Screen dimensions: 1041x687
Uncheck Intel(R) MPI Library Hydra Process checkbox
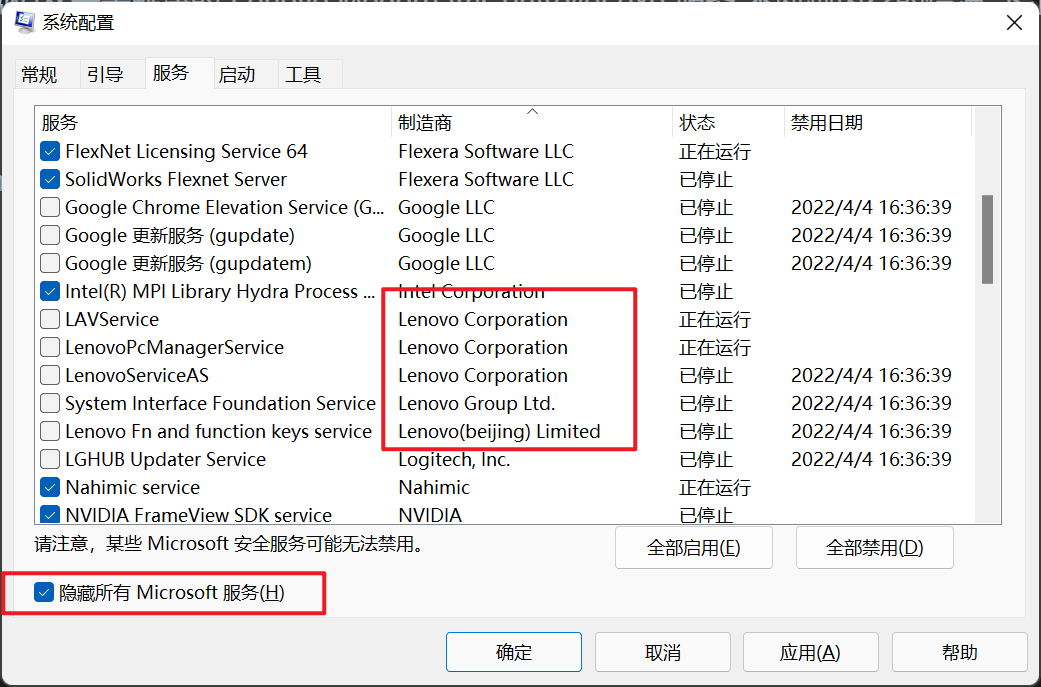[x=50, y=291]
